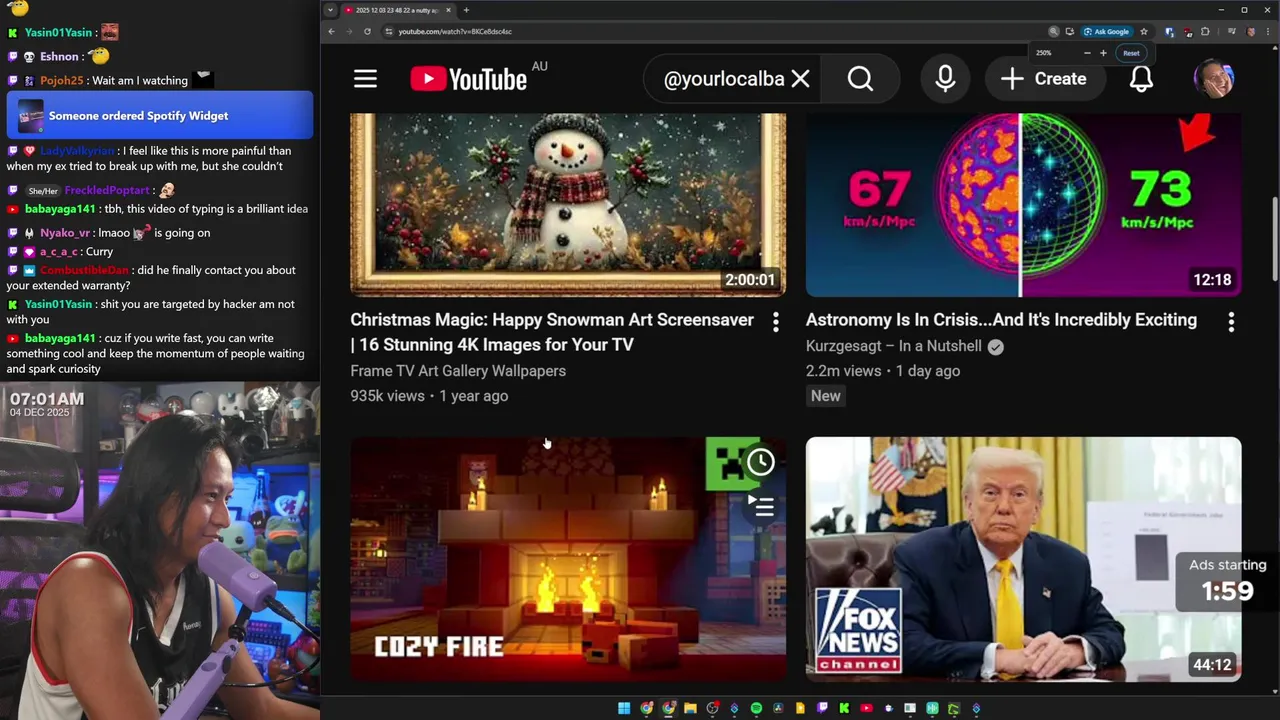1280x720 pixels.
Task: Bookmark this page with the star icon
Action: [x=1144, y=31]
